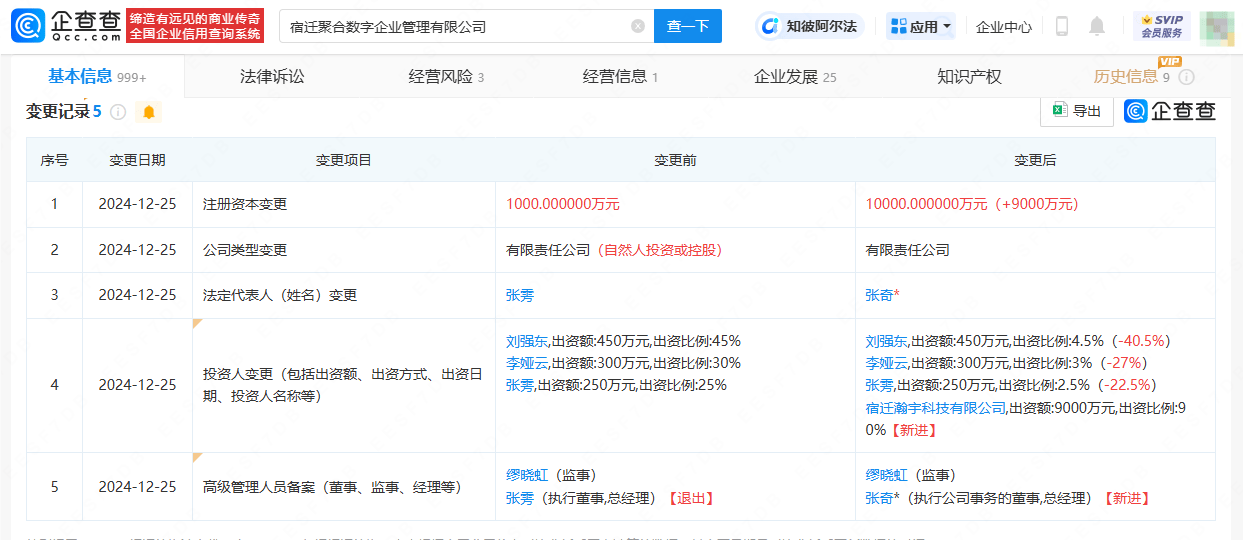This screenshot has width=1243, height=540.
Task: Switch to 经营风险 tab
Action: tap(446, 77)
